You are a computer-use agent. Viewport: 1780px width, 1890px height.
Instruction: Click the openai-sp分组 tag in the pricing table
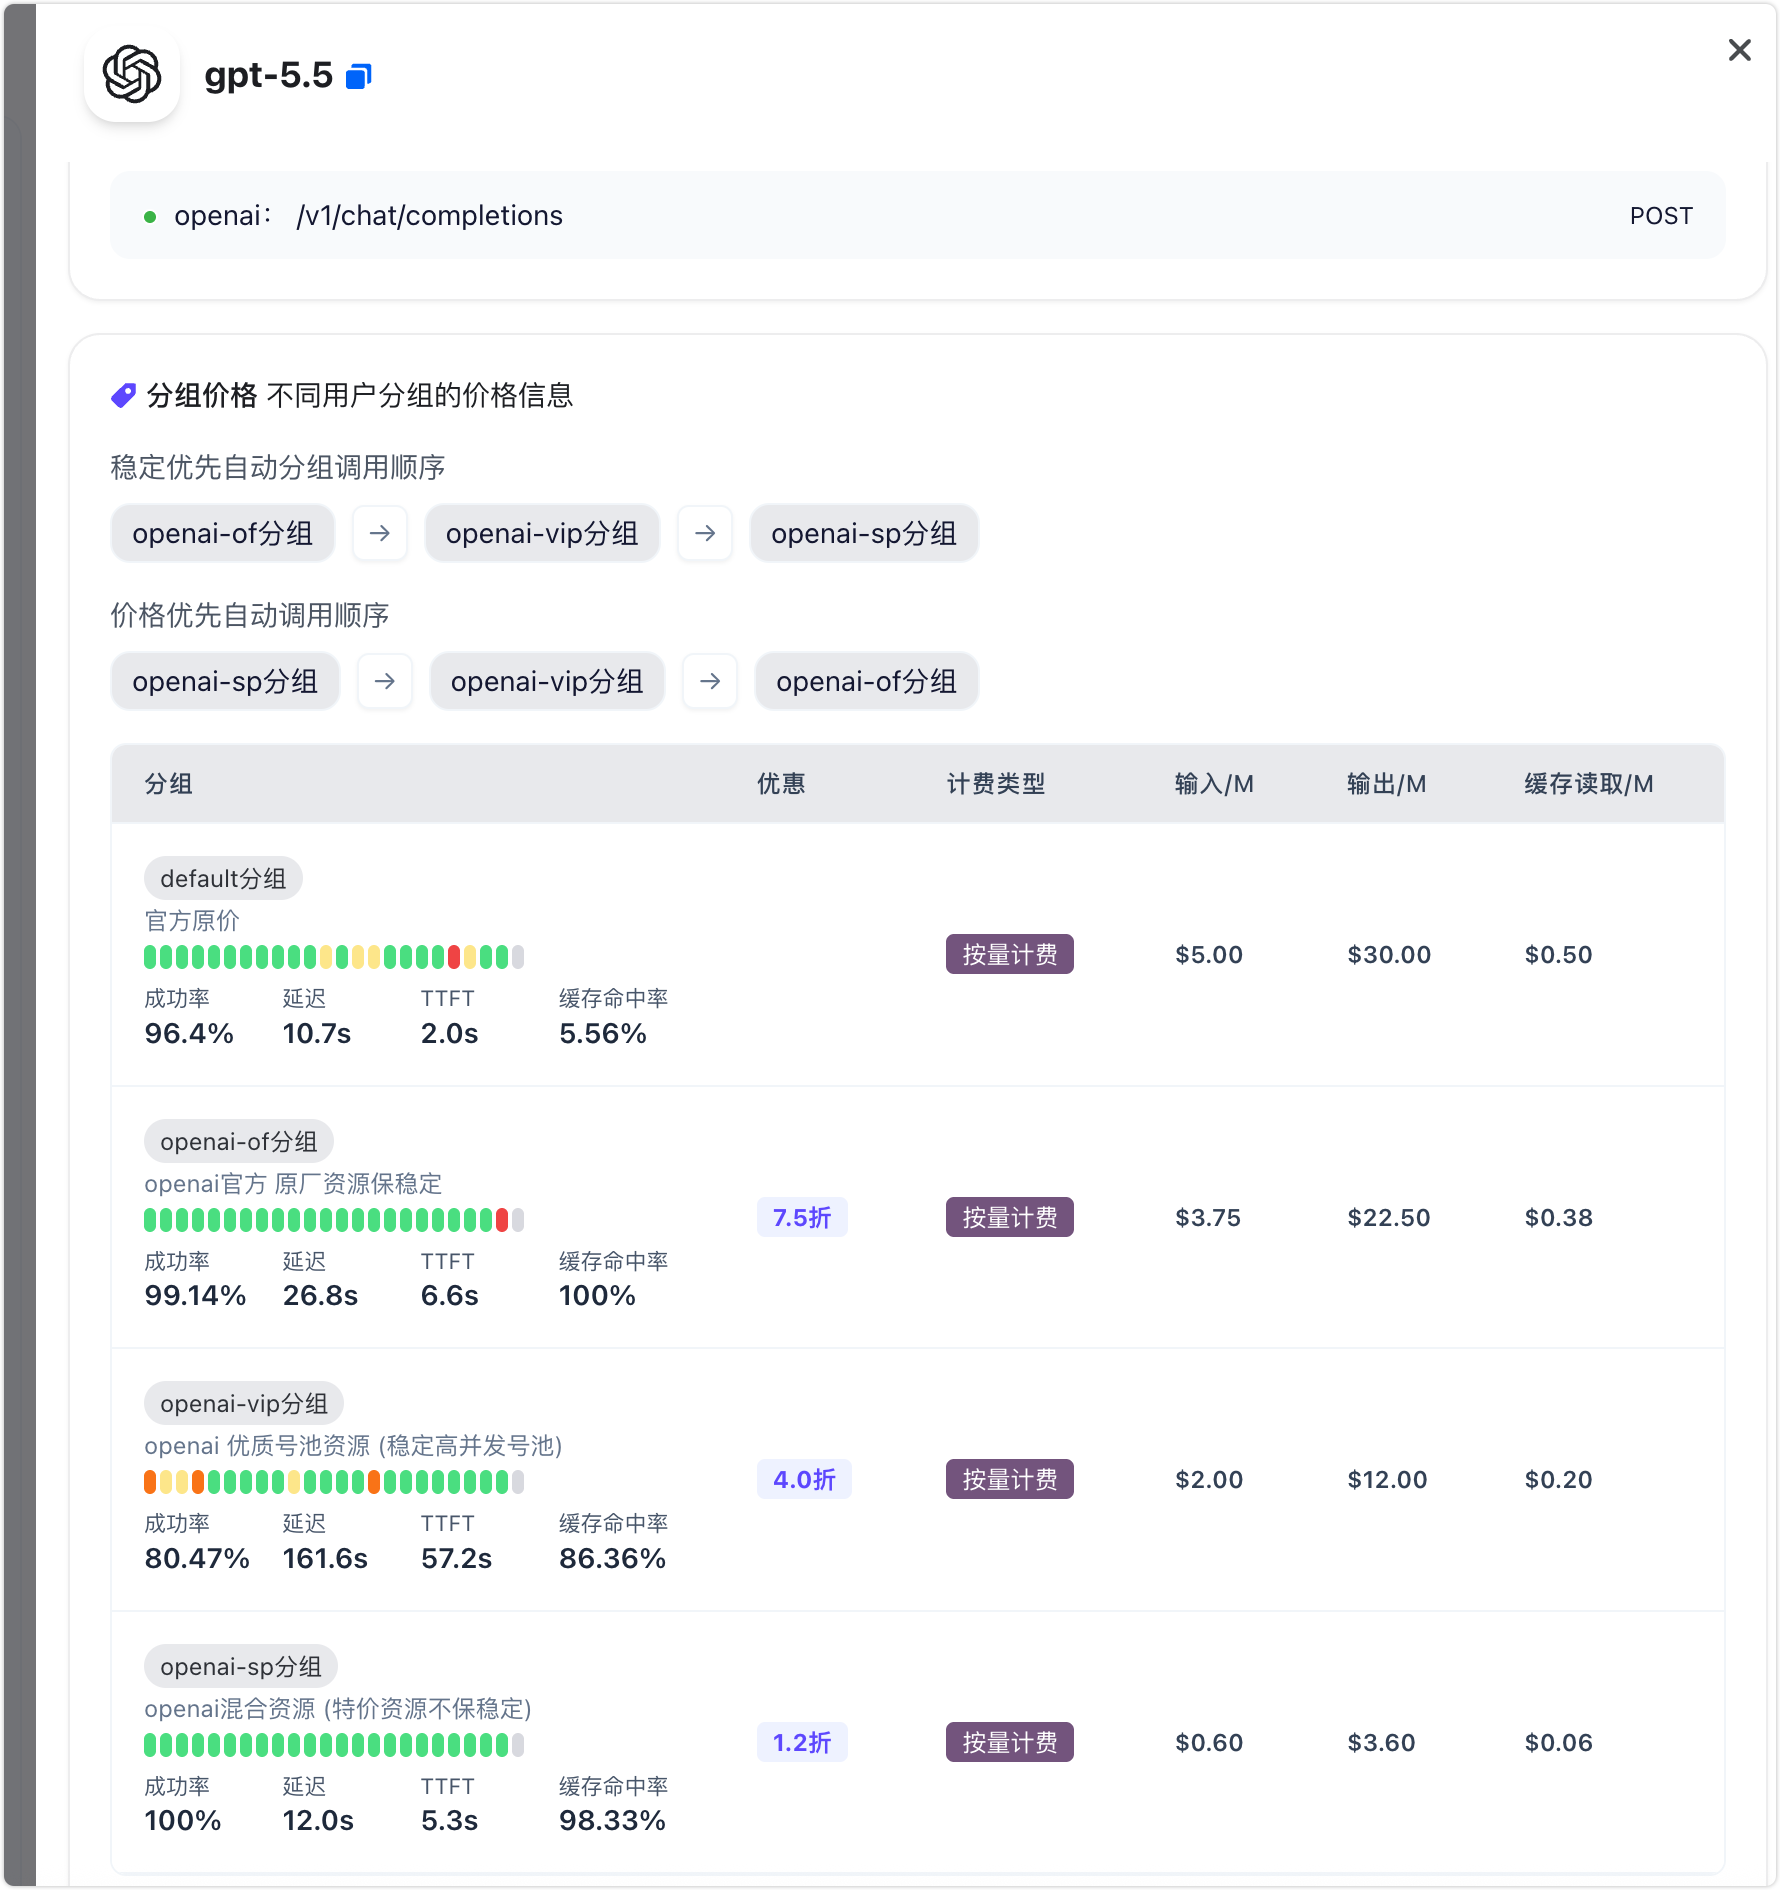tap(241, 1666)
